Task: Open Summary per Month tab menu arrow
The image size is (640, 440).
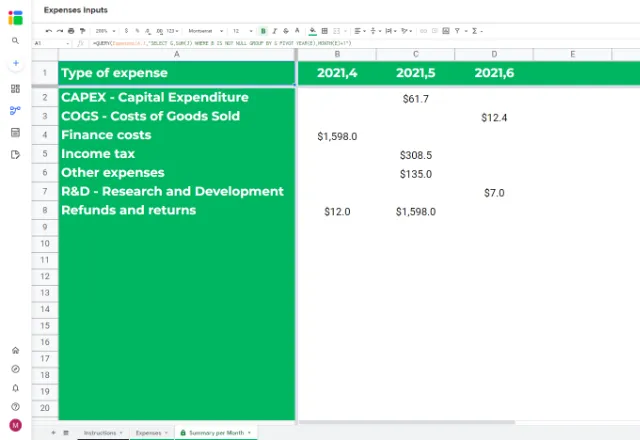Action: [x=249, y=433]
